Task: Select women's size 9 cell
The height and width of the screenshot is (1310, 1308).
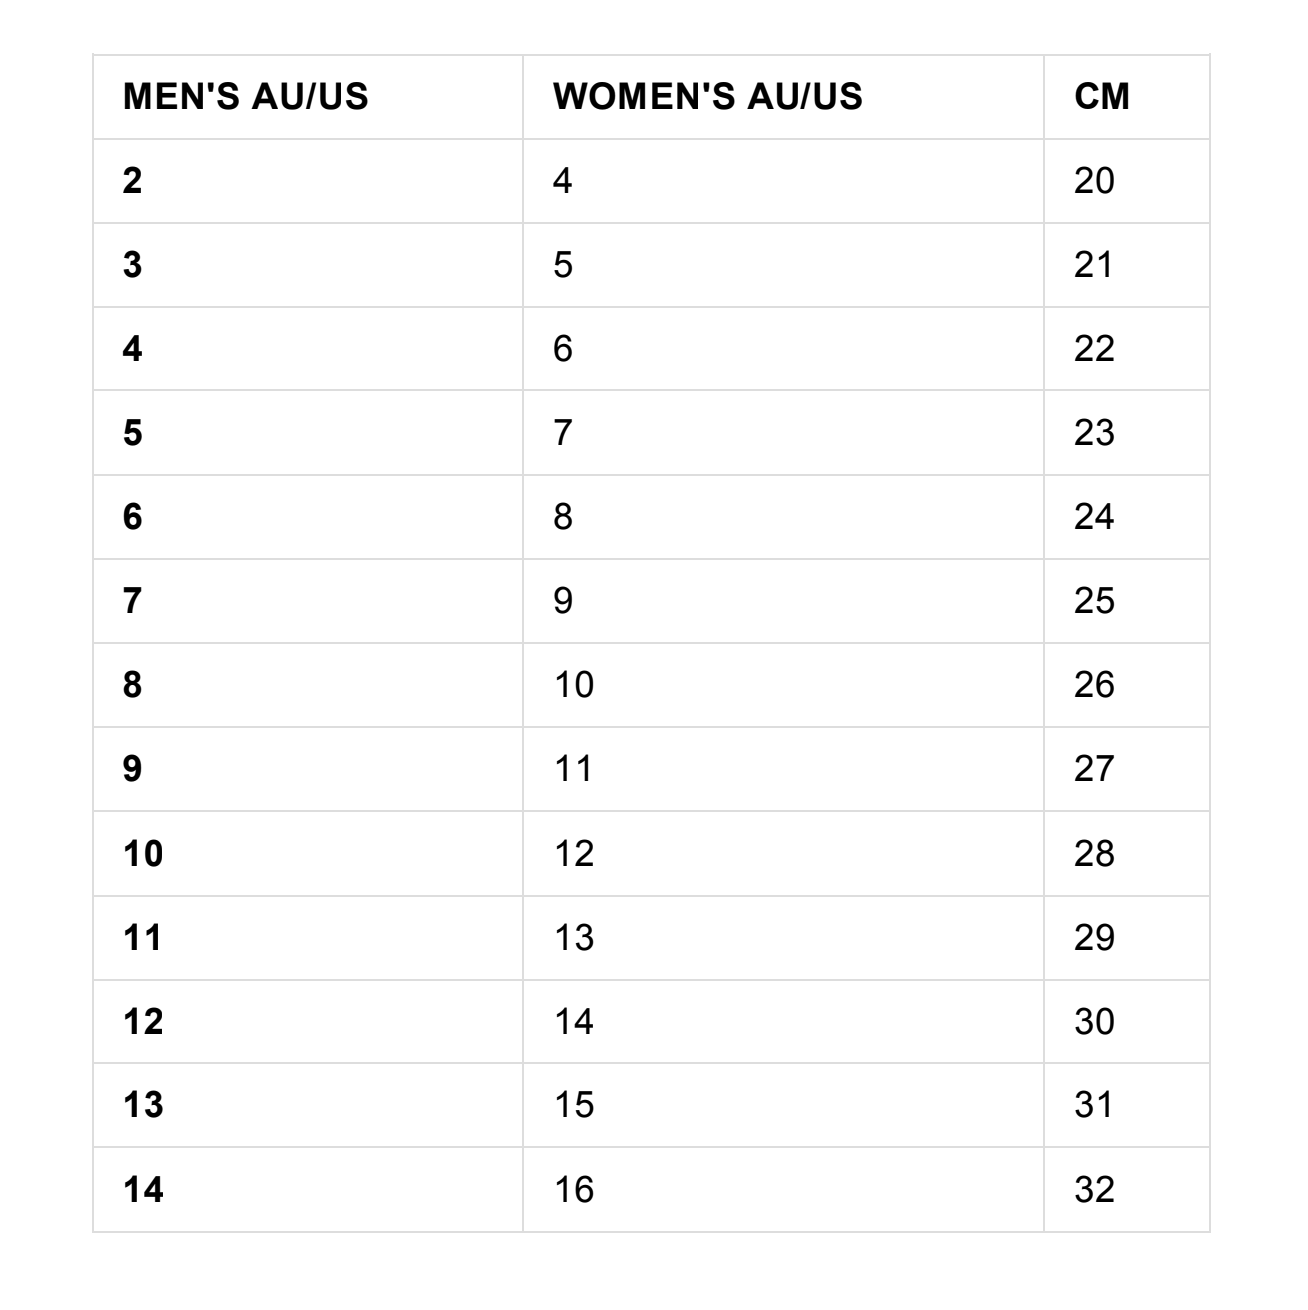Action: (563, 601)
